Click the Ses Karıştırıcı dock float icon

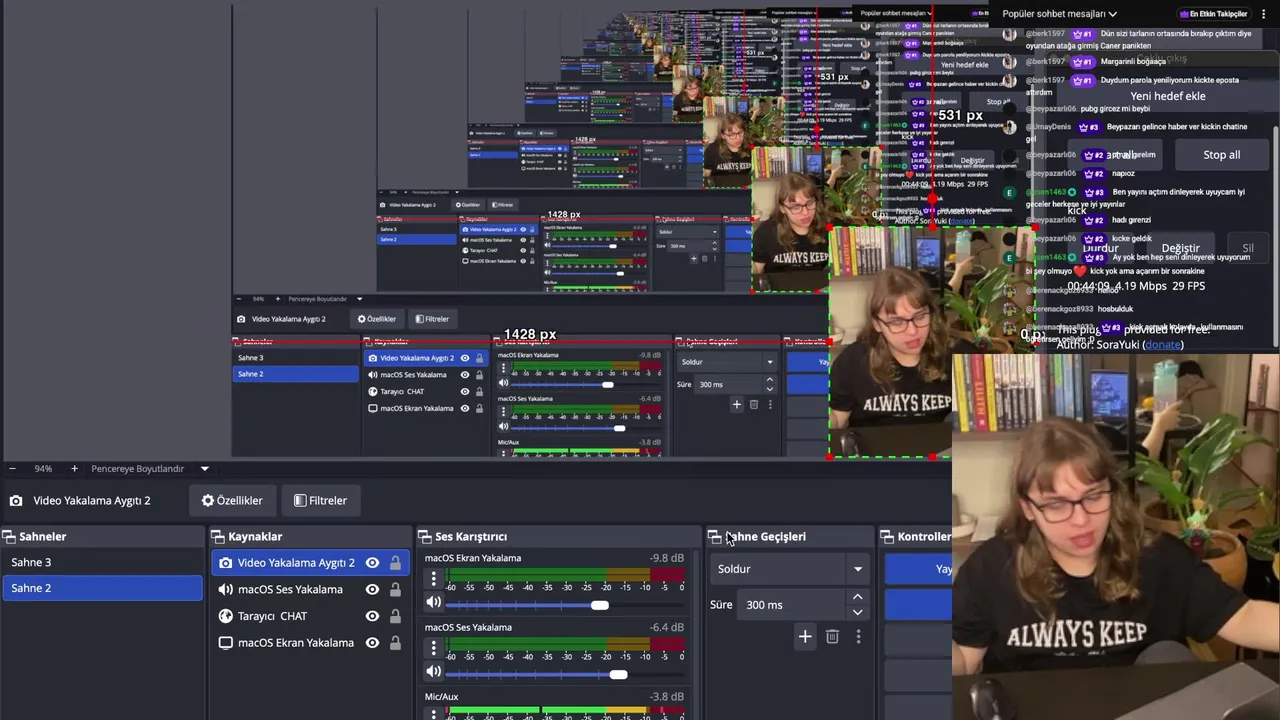coord(425,537)
